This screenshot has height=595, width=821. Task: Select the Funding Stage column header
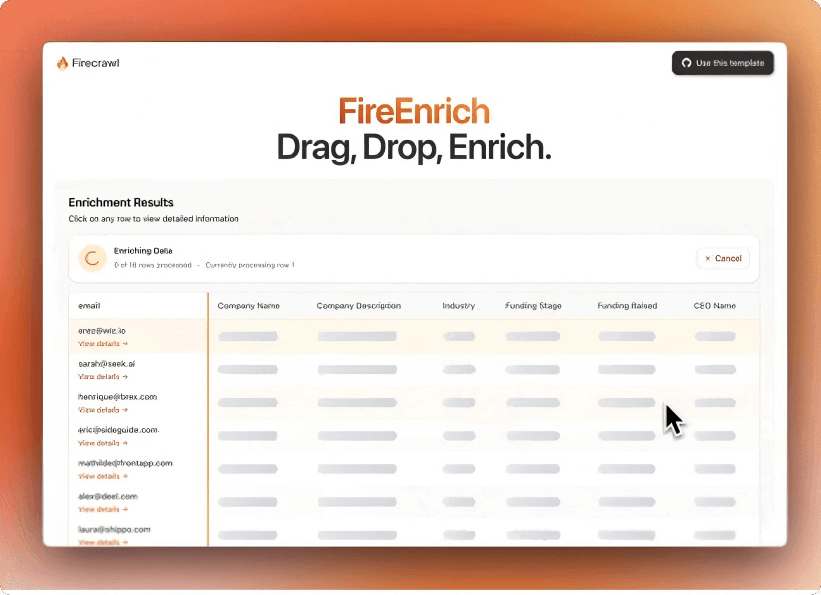click(533, 306)
